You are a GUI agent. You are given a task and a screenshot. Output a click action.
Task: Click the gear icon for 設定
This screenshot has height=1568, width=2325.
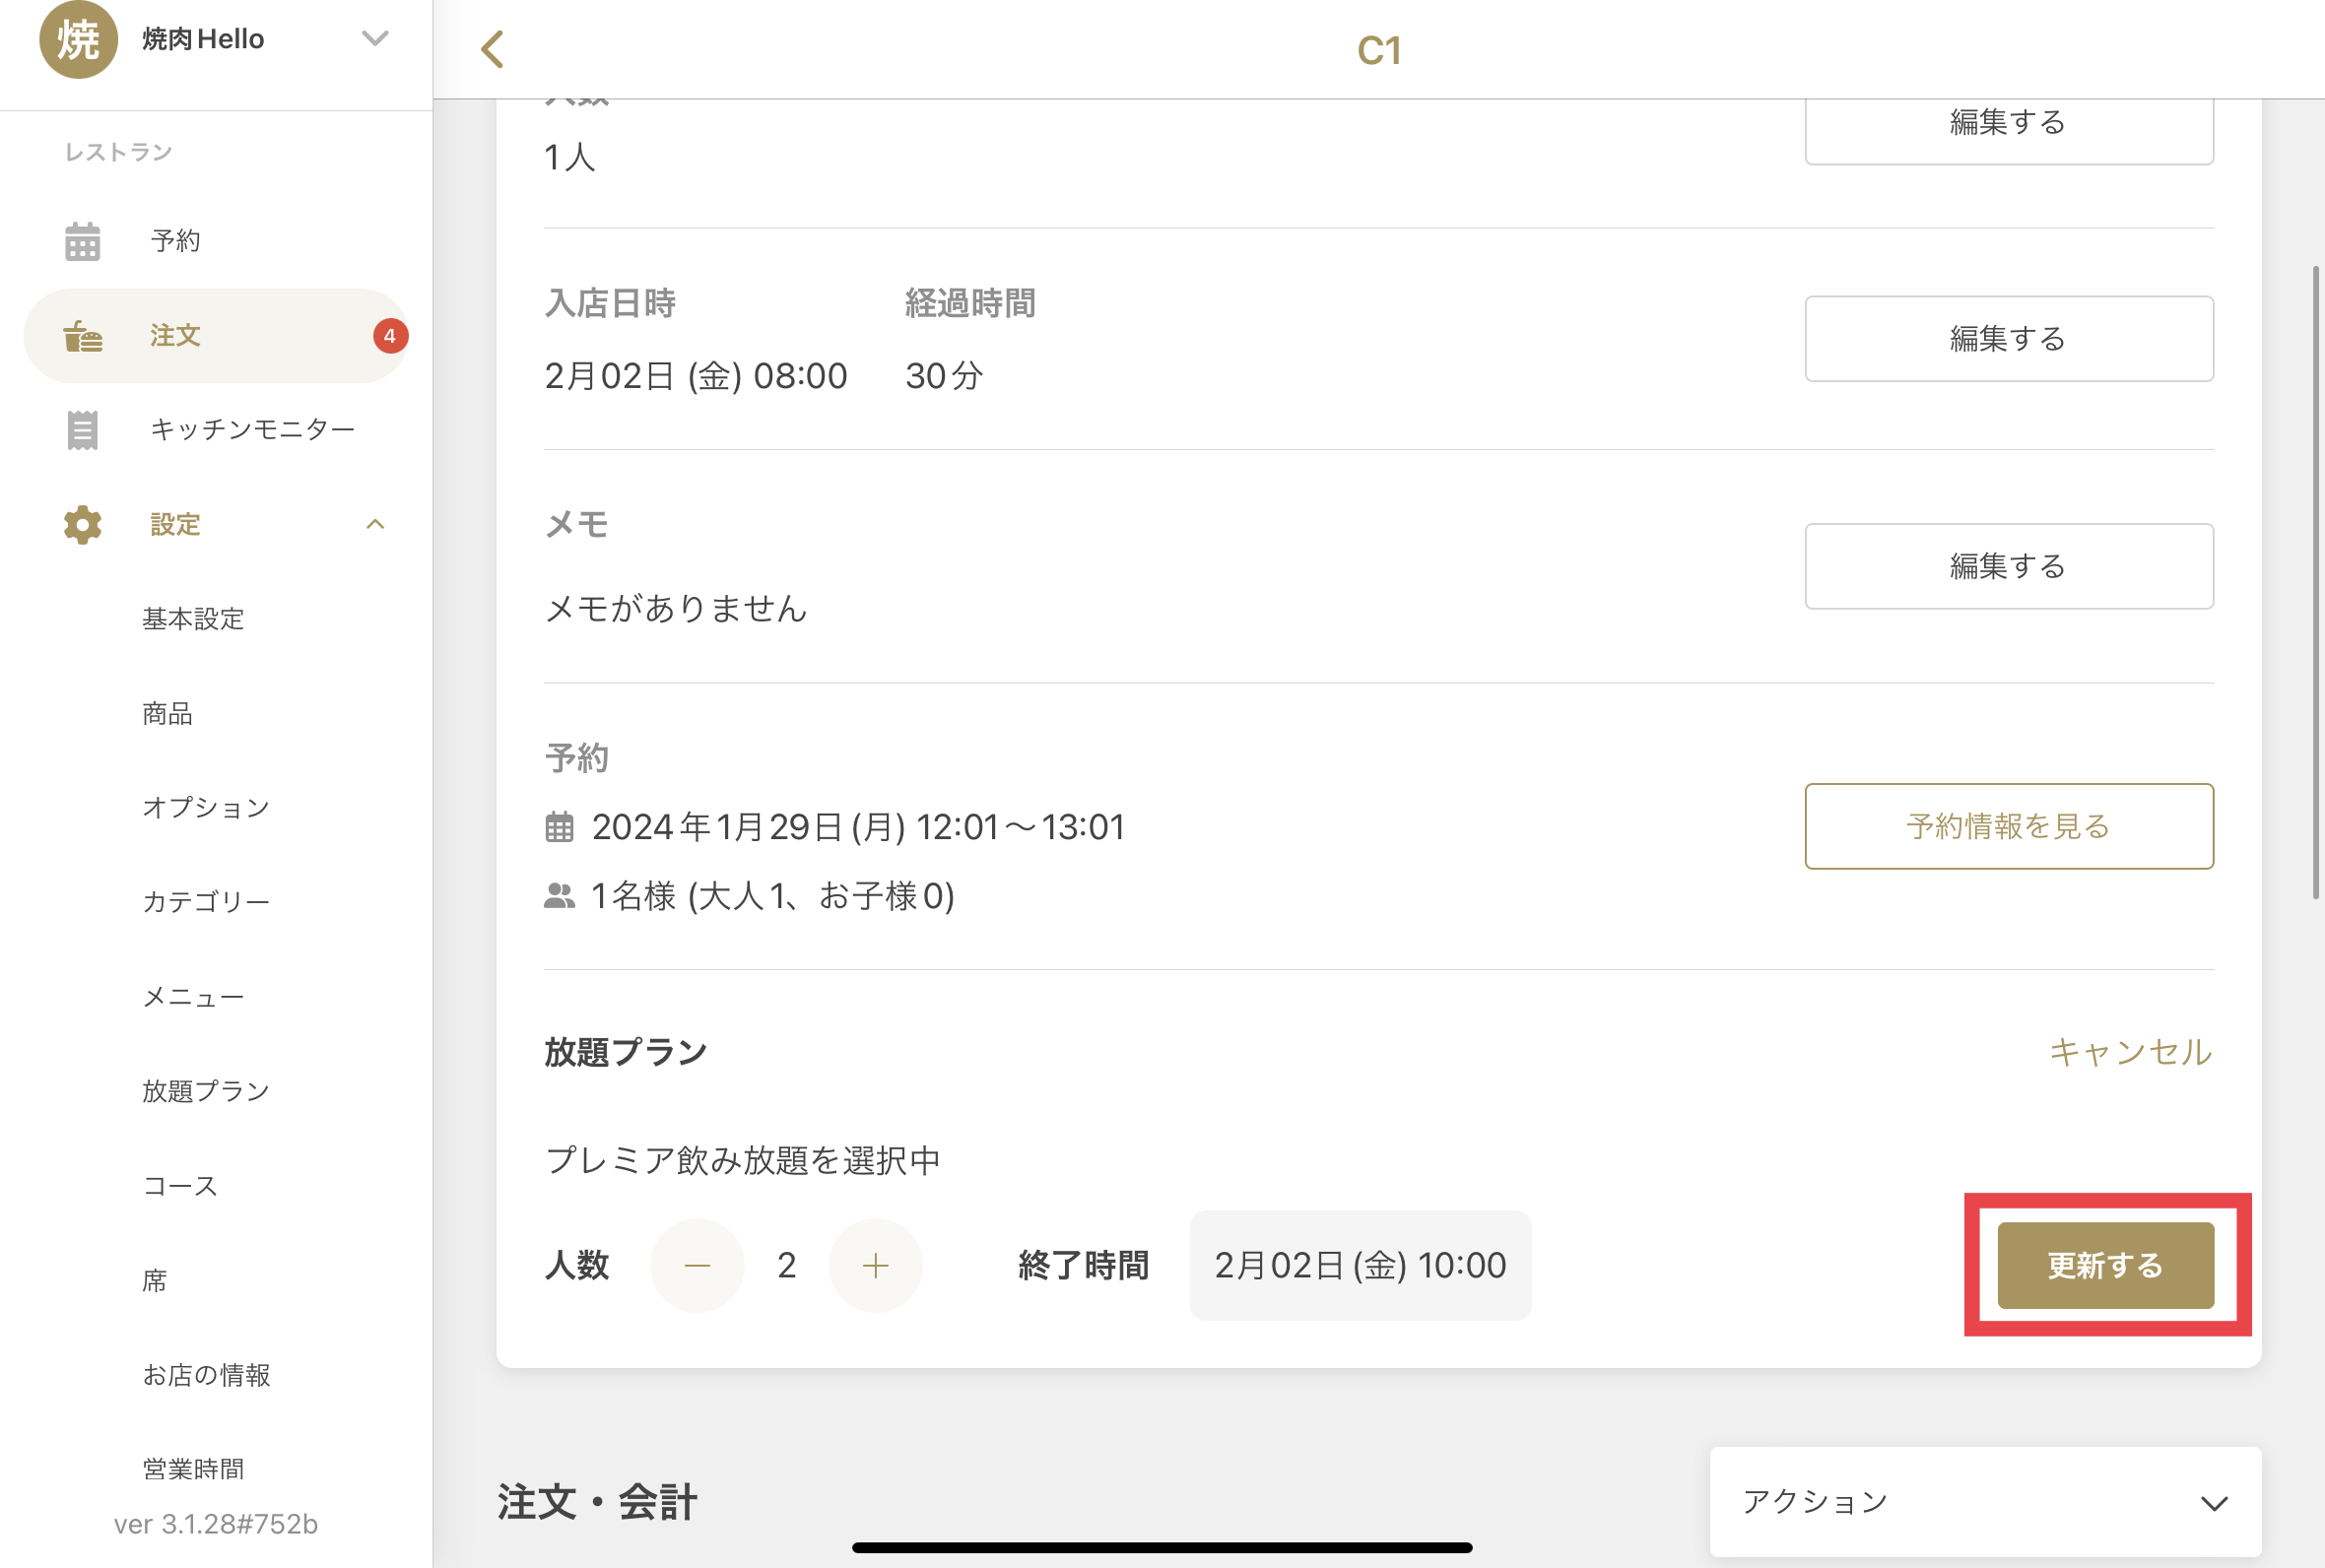click(x=83, y=524)
